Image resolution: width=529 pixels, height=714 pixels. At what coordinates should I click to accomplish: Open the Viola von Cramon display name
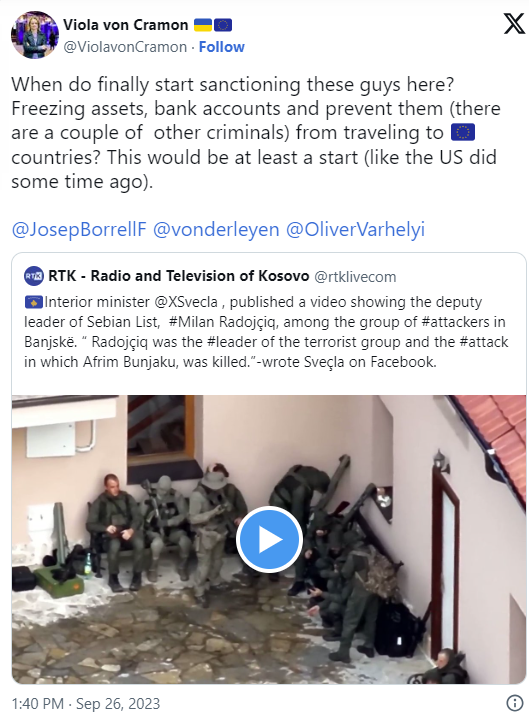click(126, 25)
